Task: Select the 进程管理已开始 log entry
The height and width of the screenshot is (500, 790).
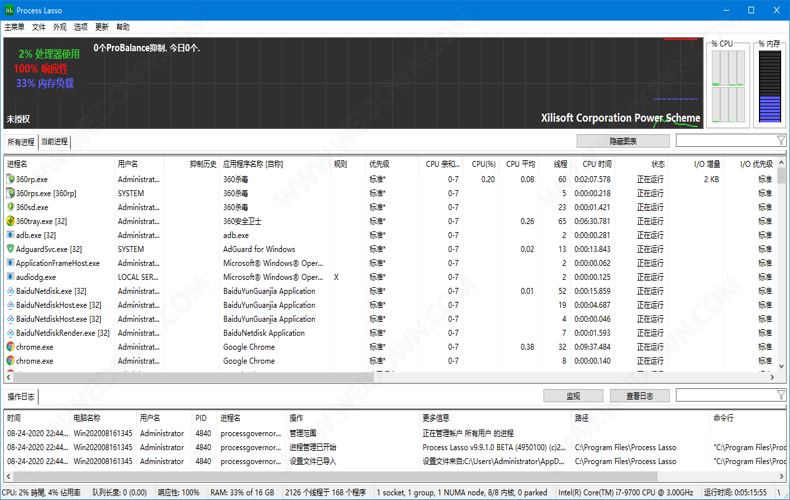Action: [x=313, y=447]
